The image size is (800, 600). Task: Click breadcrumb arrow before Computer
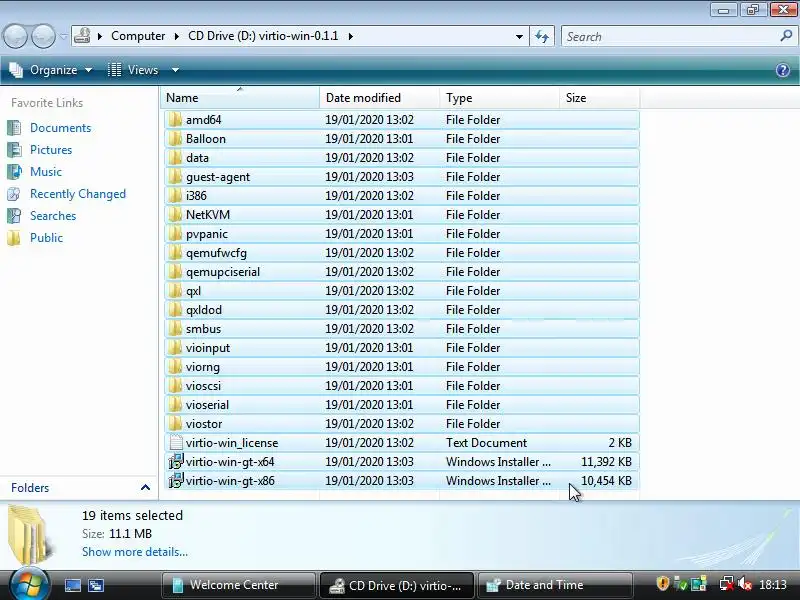click(x=99, y=36)
